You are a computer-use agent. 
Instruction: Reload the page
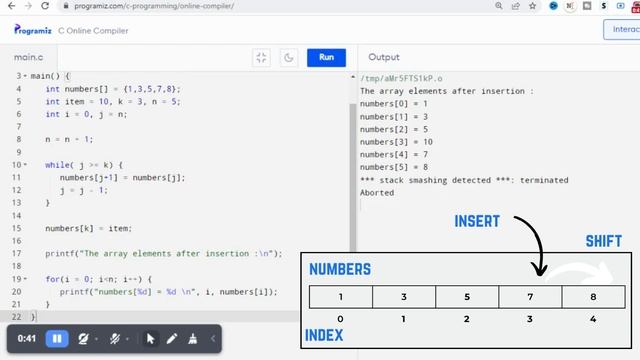(x=45, y=6)
